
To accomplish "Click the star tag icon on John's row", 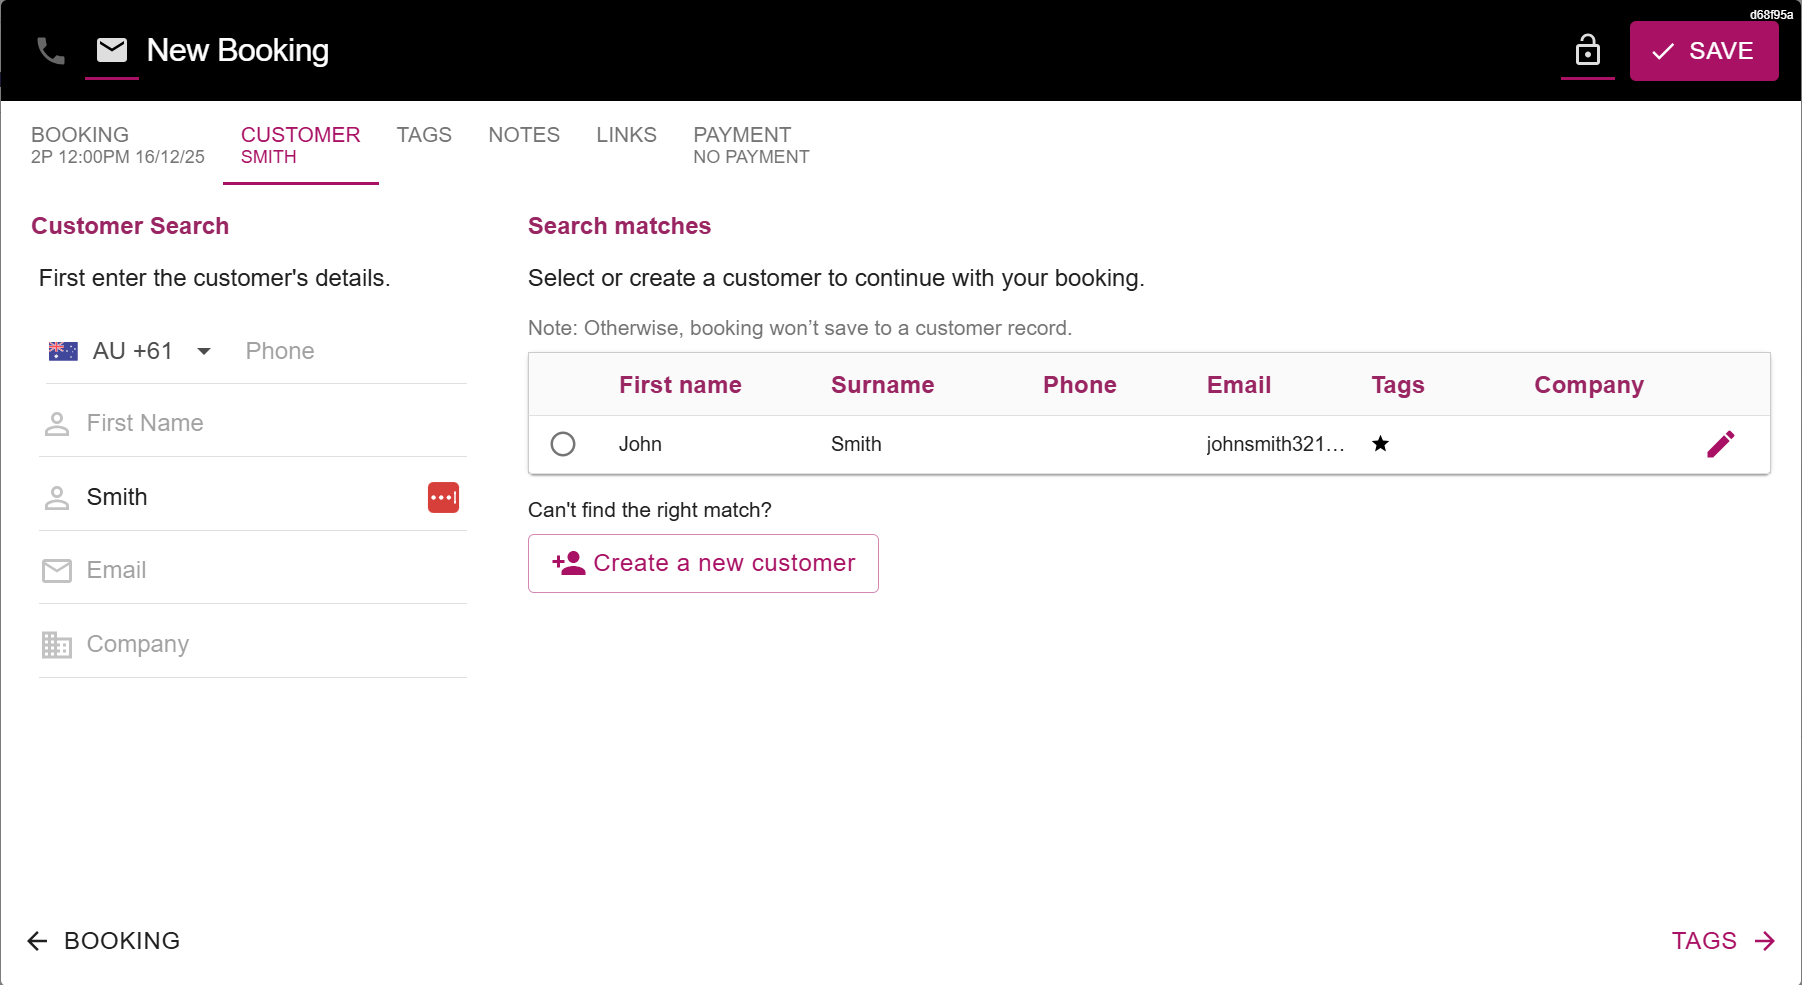I will point(1380,444).
